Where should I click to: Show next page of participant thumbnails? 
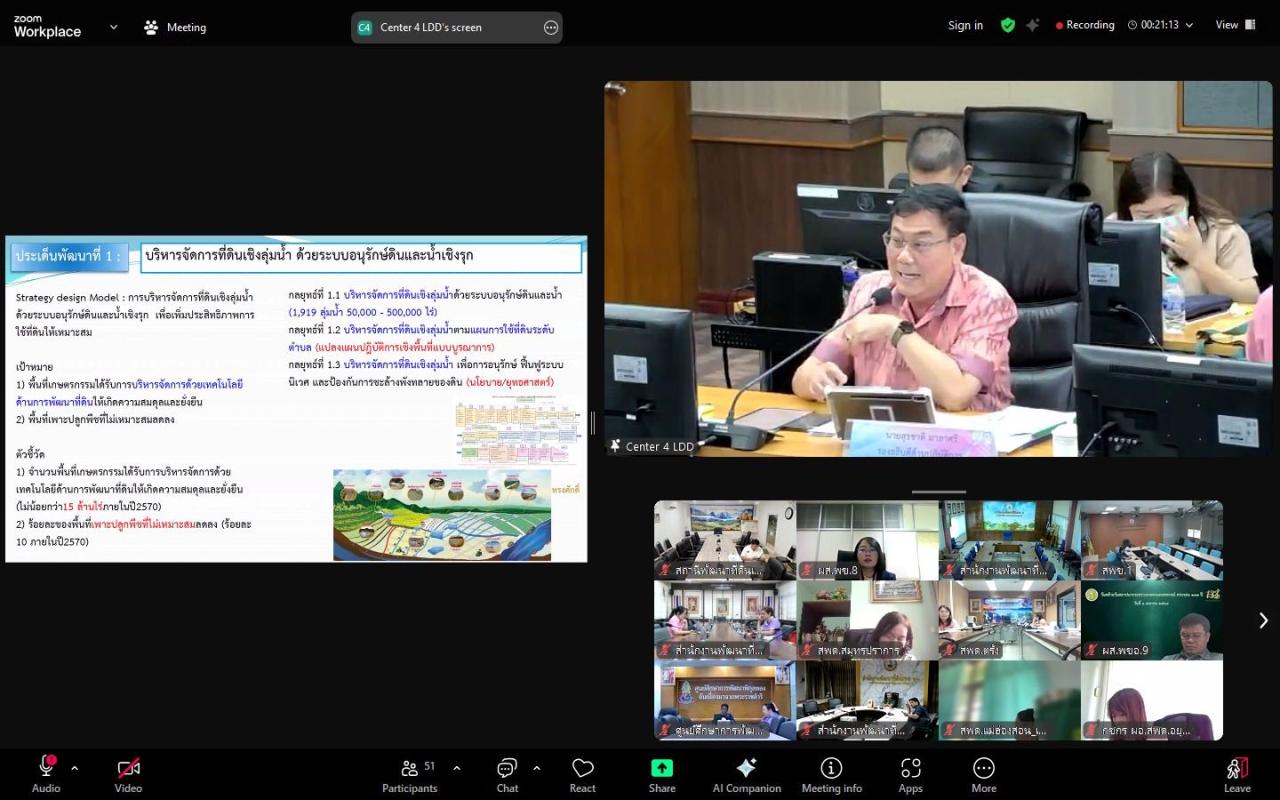(1263, 620)
